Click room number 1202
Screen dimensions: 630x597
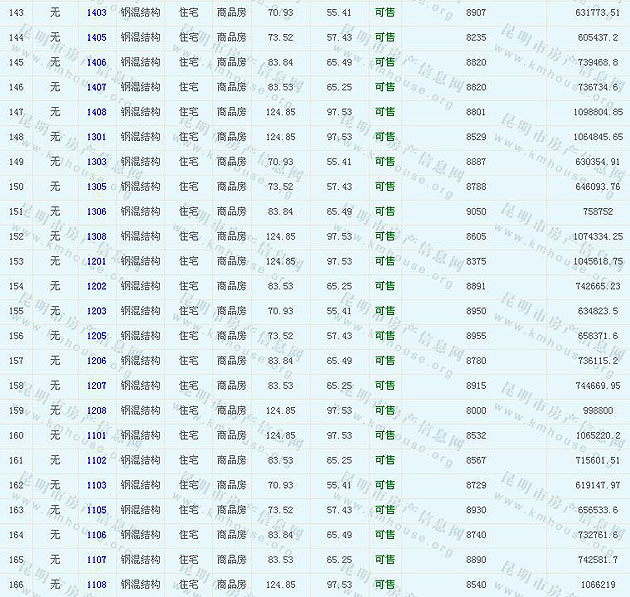tap(97, 287)
